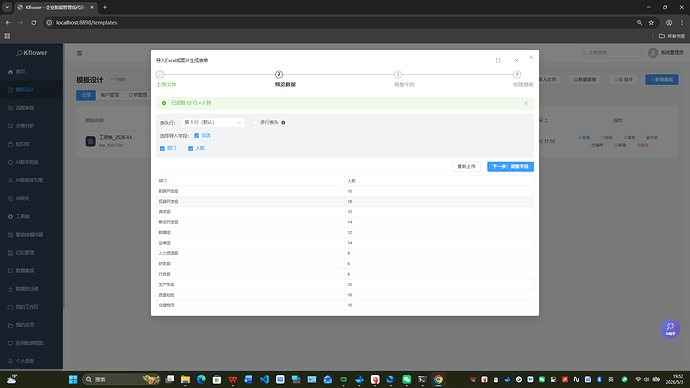
Task: Click the 重新上传 button
Action: click(466, 167)
